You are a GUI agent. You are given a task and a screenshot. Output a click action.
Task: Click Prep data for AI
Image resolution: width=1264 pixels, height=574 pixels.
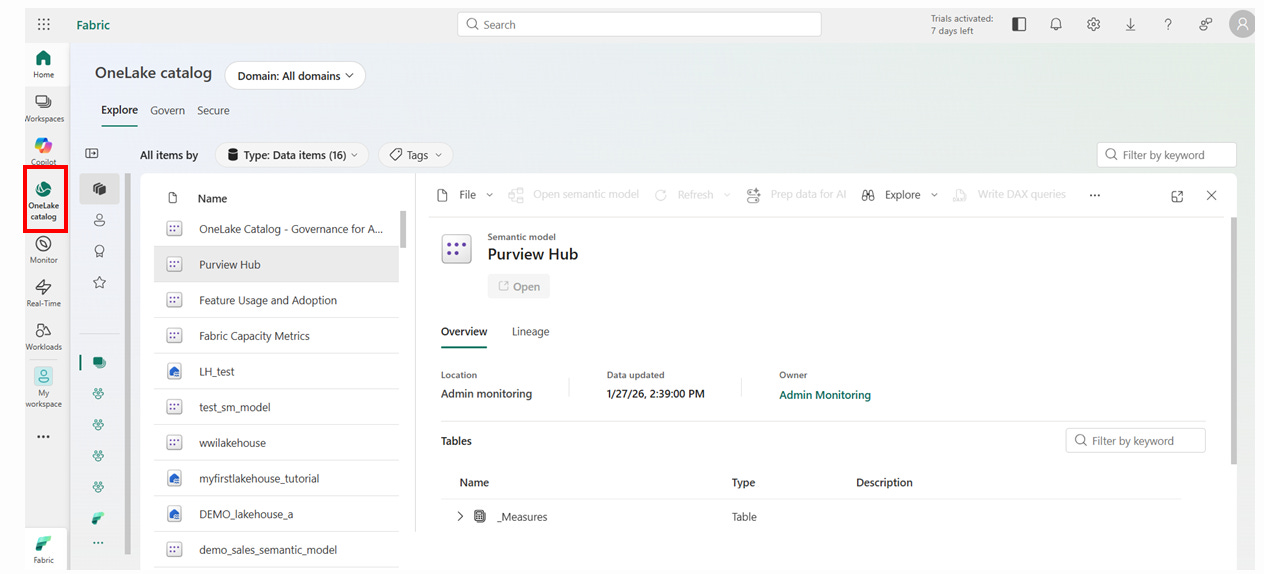(x=796, y=195)
